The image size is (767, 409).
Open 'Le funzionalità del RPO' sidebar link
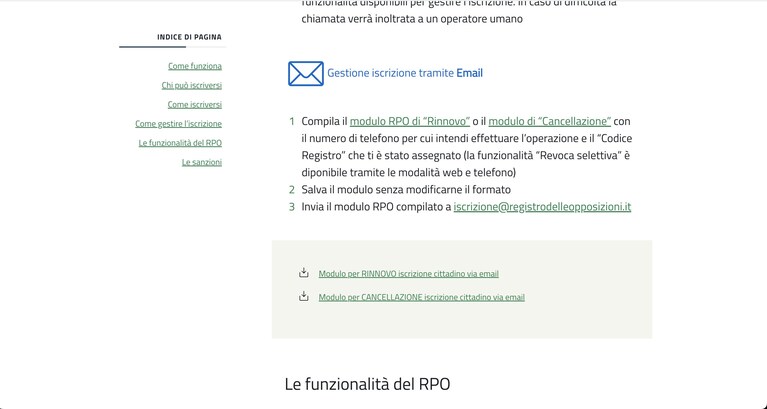click(180, 143)
